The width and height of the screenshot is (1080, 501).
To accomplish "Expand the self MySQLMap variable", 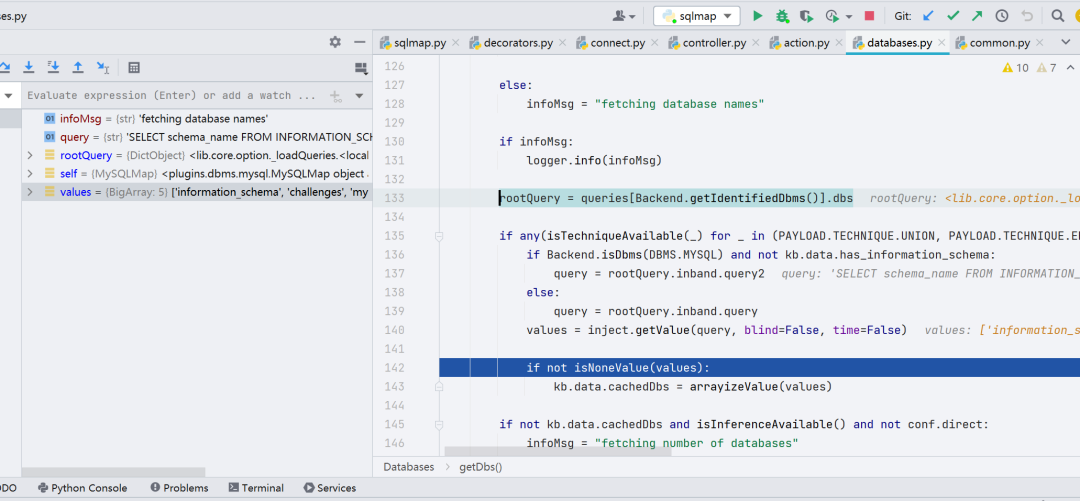I will [30, 174].
